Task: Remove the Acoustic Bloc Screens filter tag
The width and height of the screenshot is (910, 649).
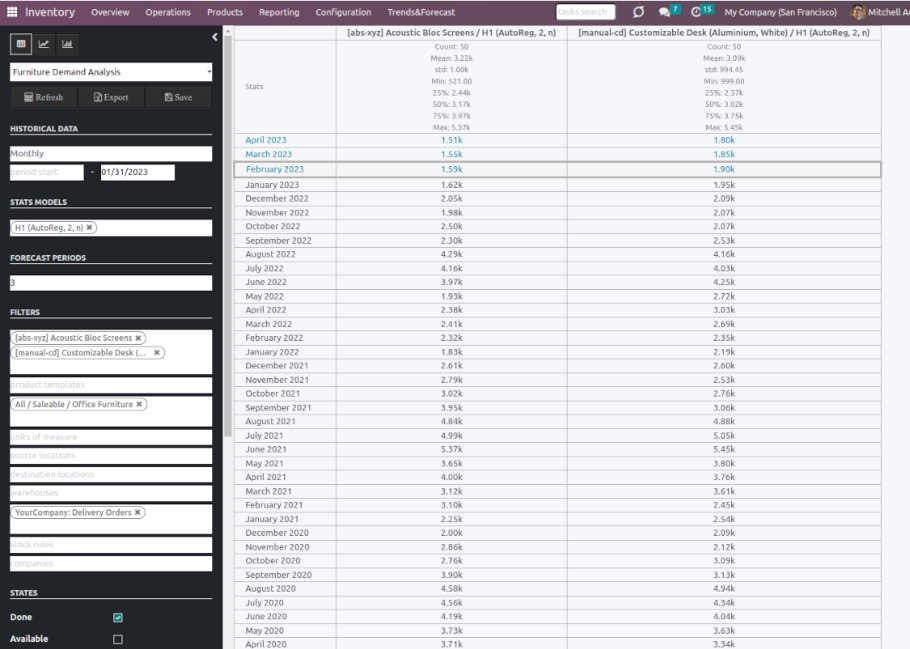Action: point(138,338)
